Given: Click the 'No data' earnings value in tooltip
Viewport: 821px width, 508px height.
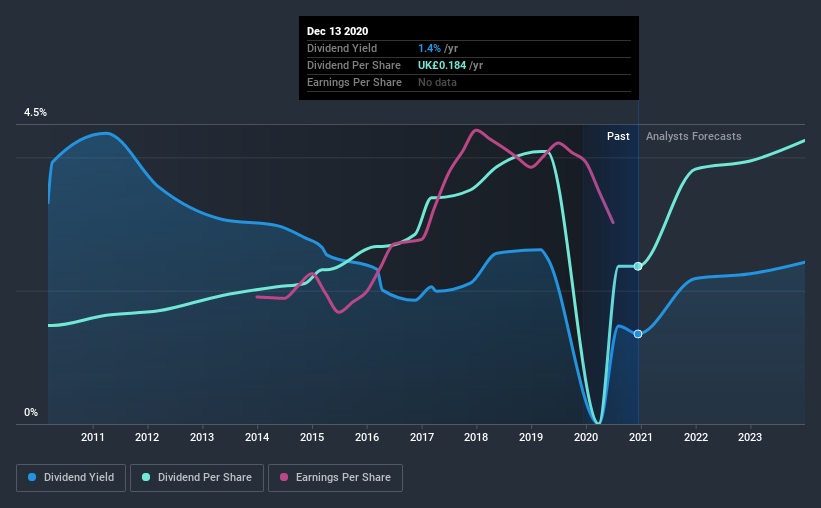Looking at the screenshot, I should tap(437, 82).
